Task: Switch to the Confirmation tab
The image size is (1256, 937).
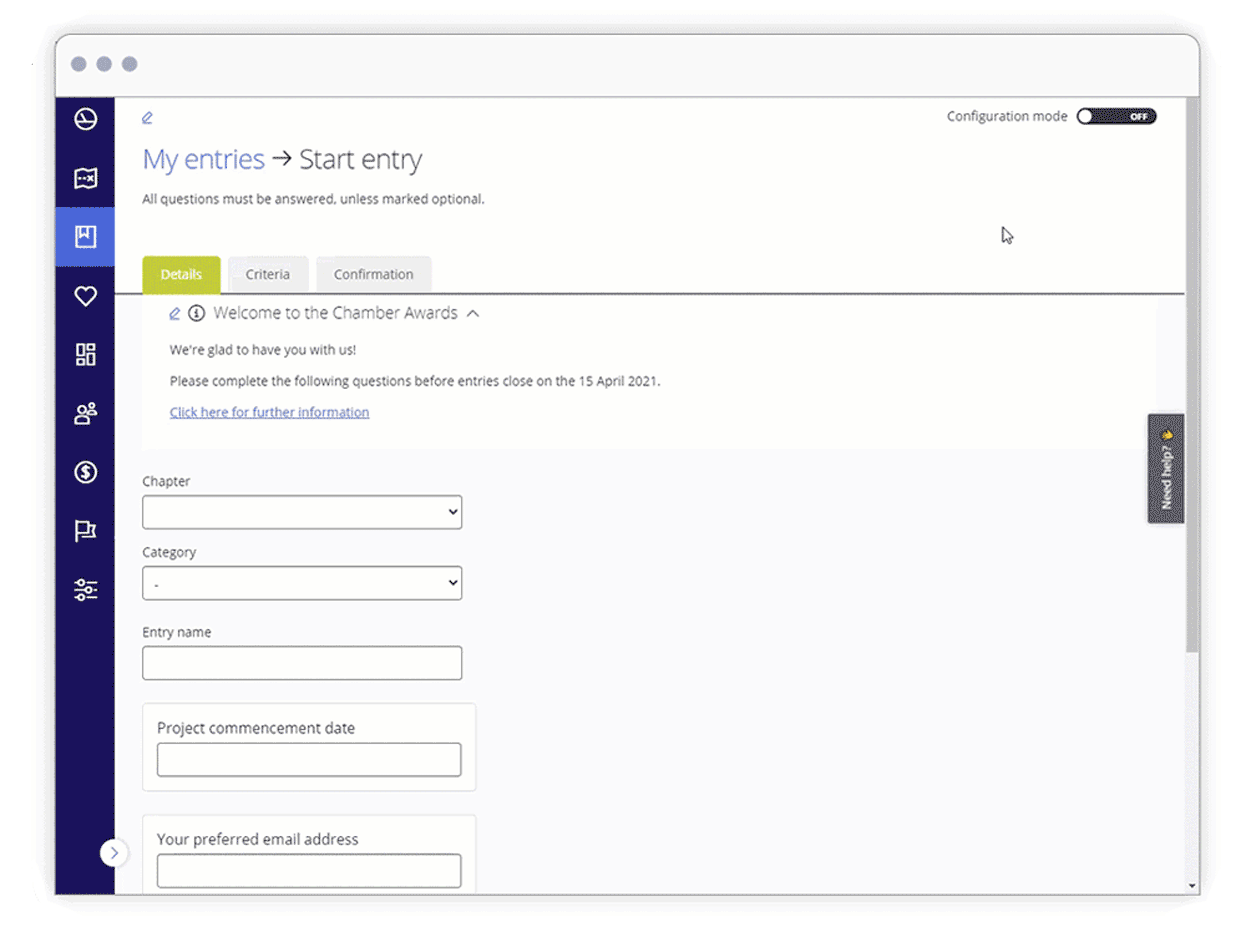Action: [x=373, y=275]
